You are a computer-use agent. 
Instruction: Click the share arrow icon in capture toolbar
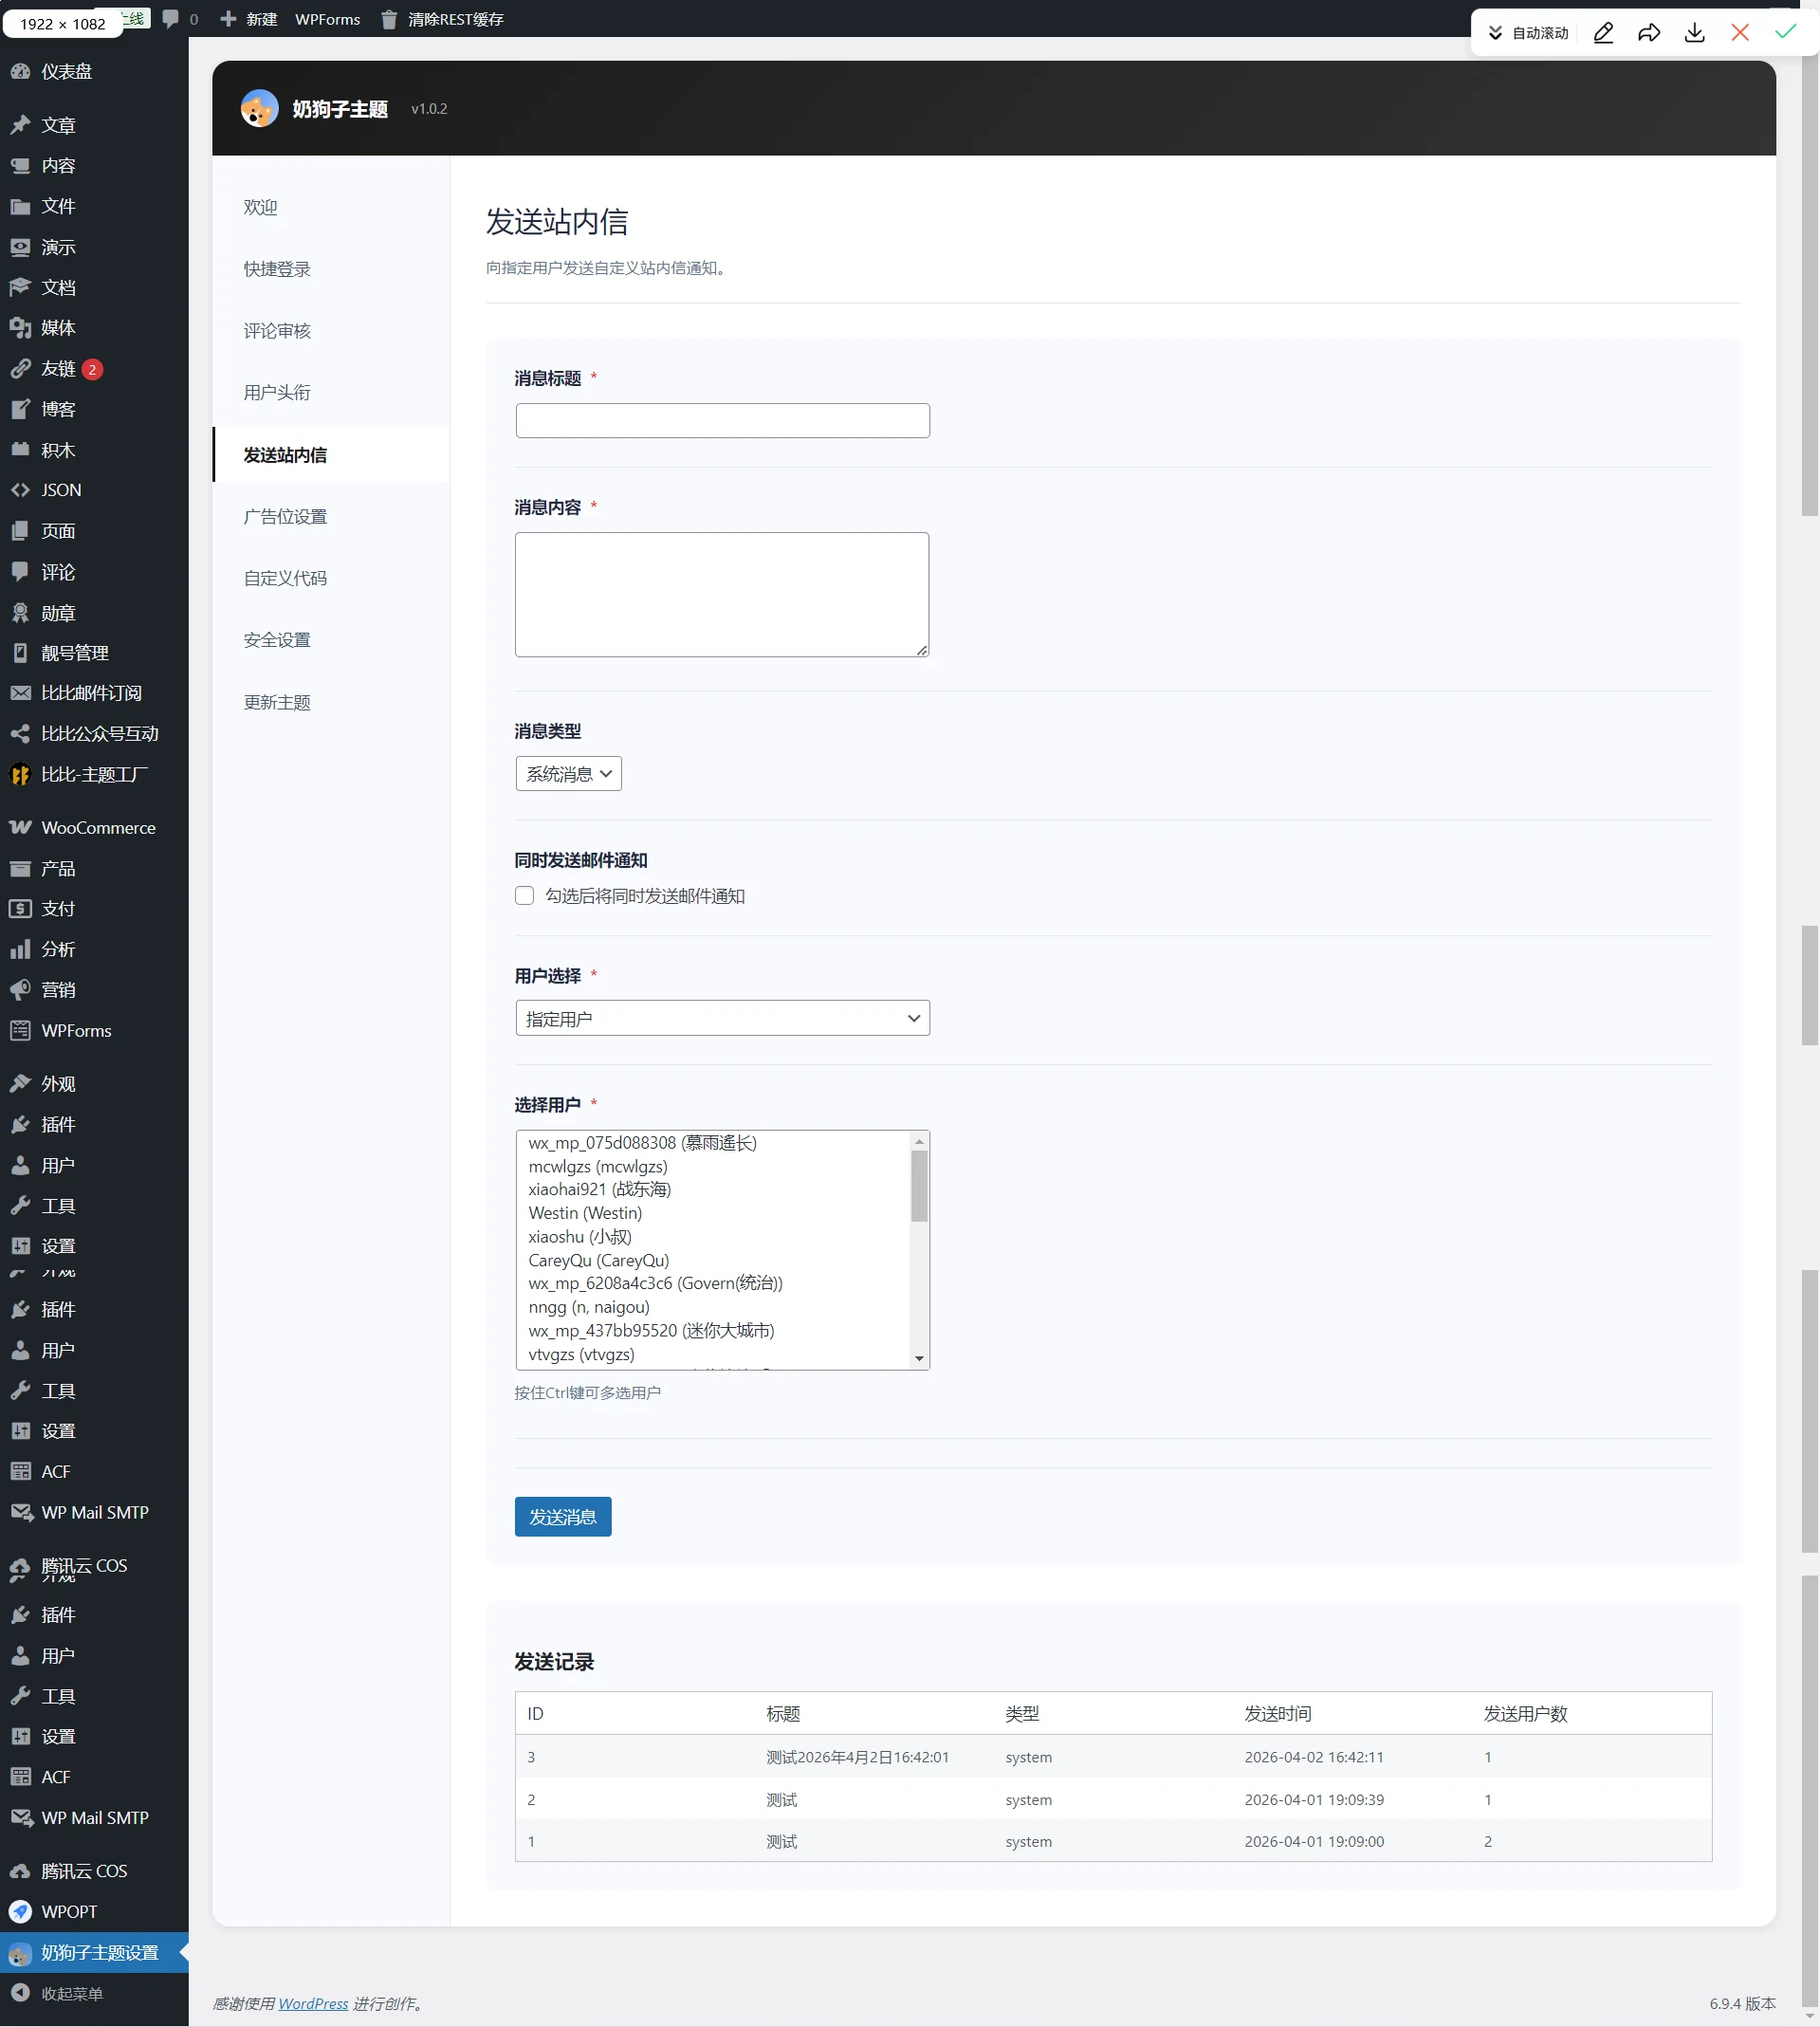(x=1649, y=33)
